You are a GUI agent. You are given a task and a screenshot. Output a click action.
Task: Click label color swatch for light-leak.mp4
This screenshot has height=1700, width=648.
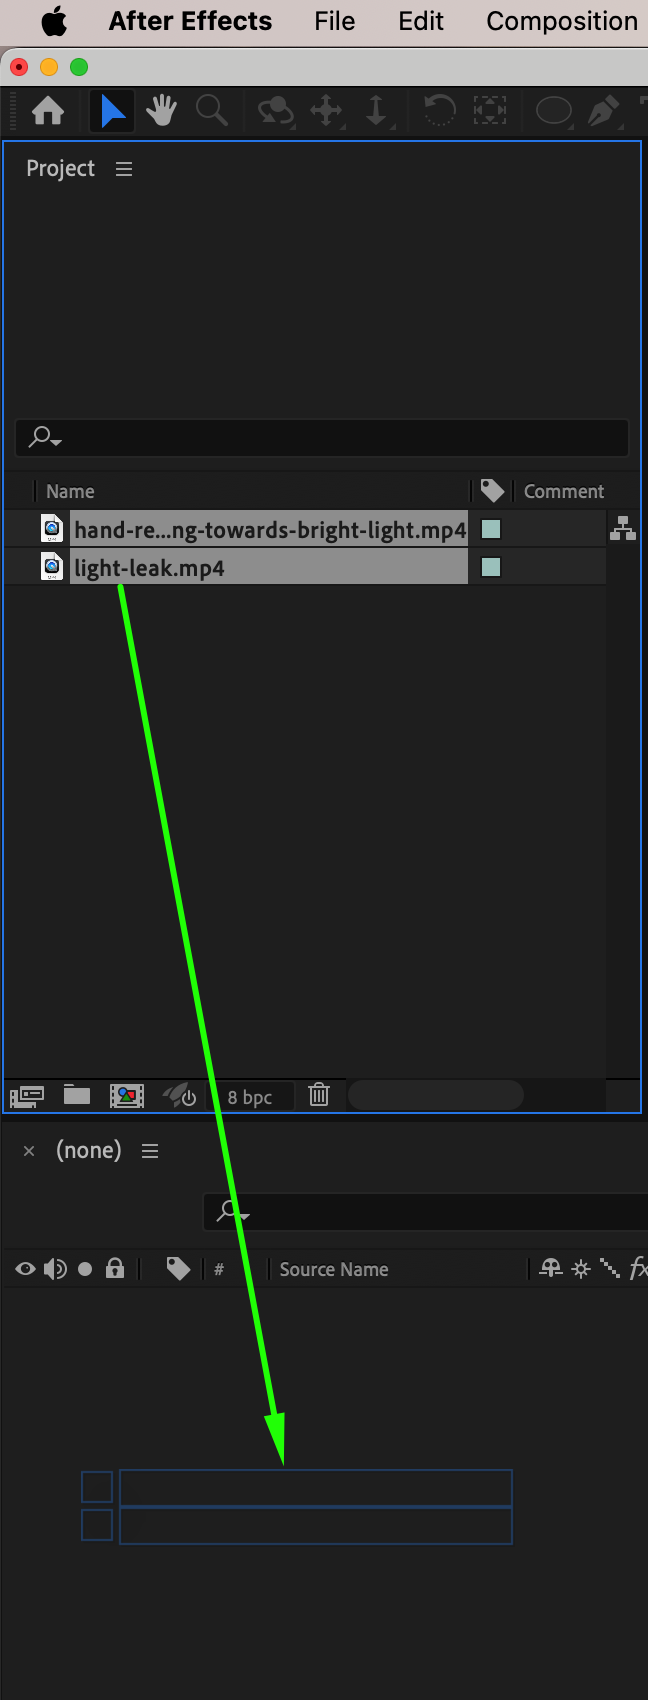tap(491, 567)
